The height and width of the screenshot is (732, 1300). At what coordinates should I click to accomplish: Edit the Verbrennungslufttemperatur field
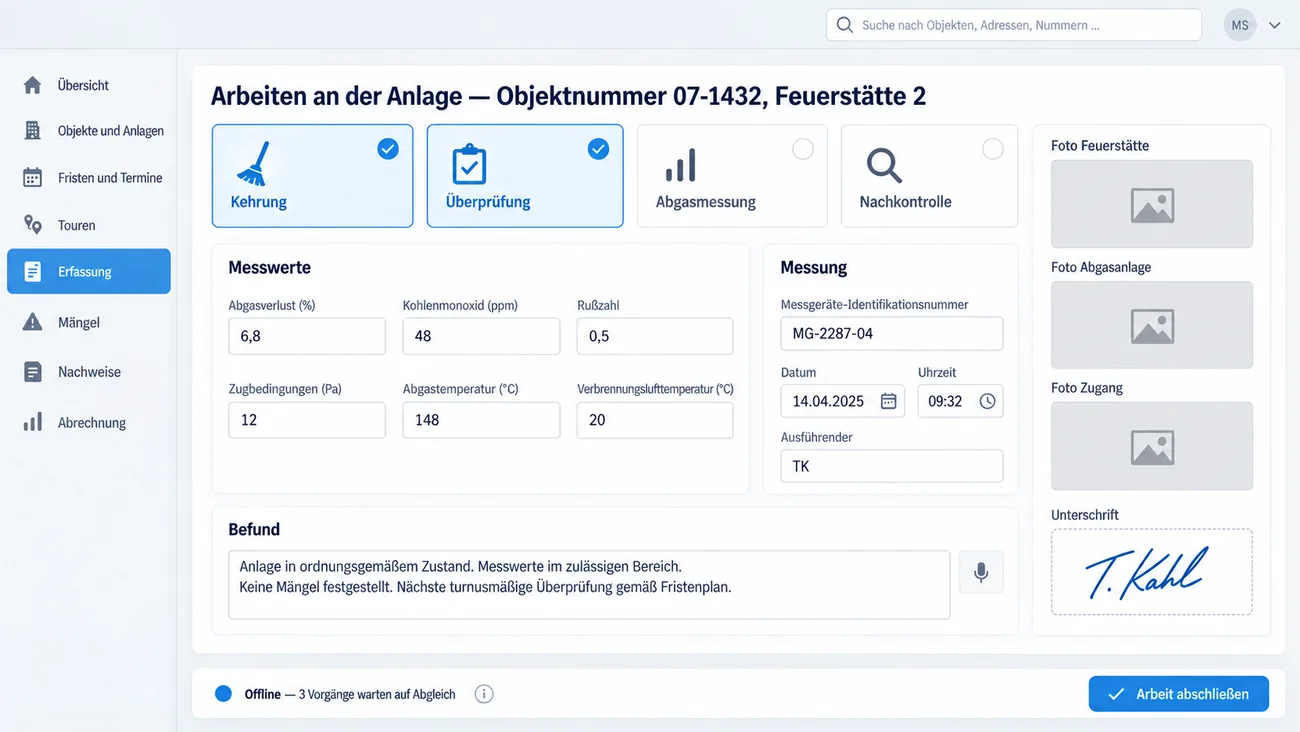point(655,420)
